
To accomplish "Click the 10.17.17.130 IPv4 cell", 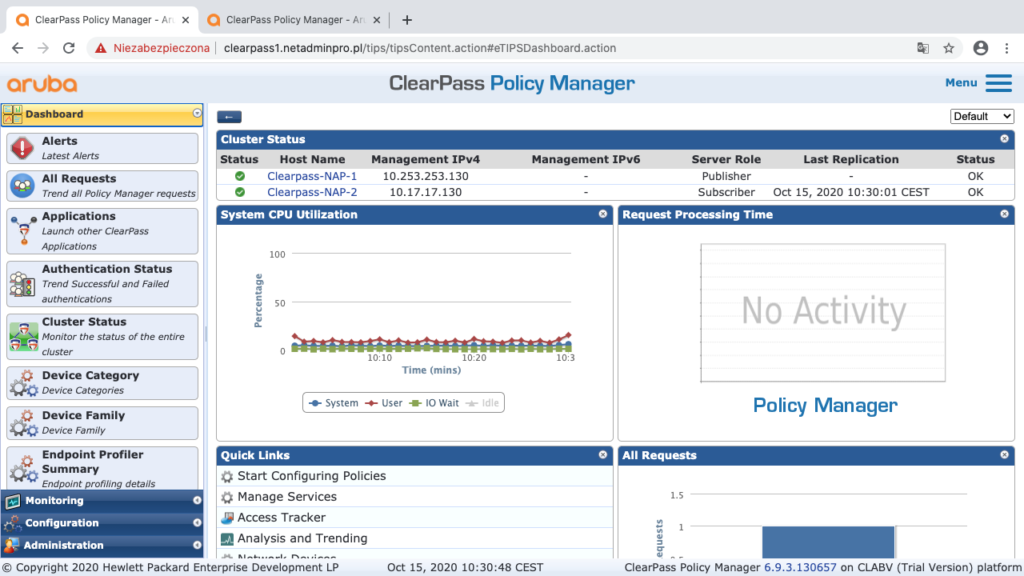I will tap(426, 192).
